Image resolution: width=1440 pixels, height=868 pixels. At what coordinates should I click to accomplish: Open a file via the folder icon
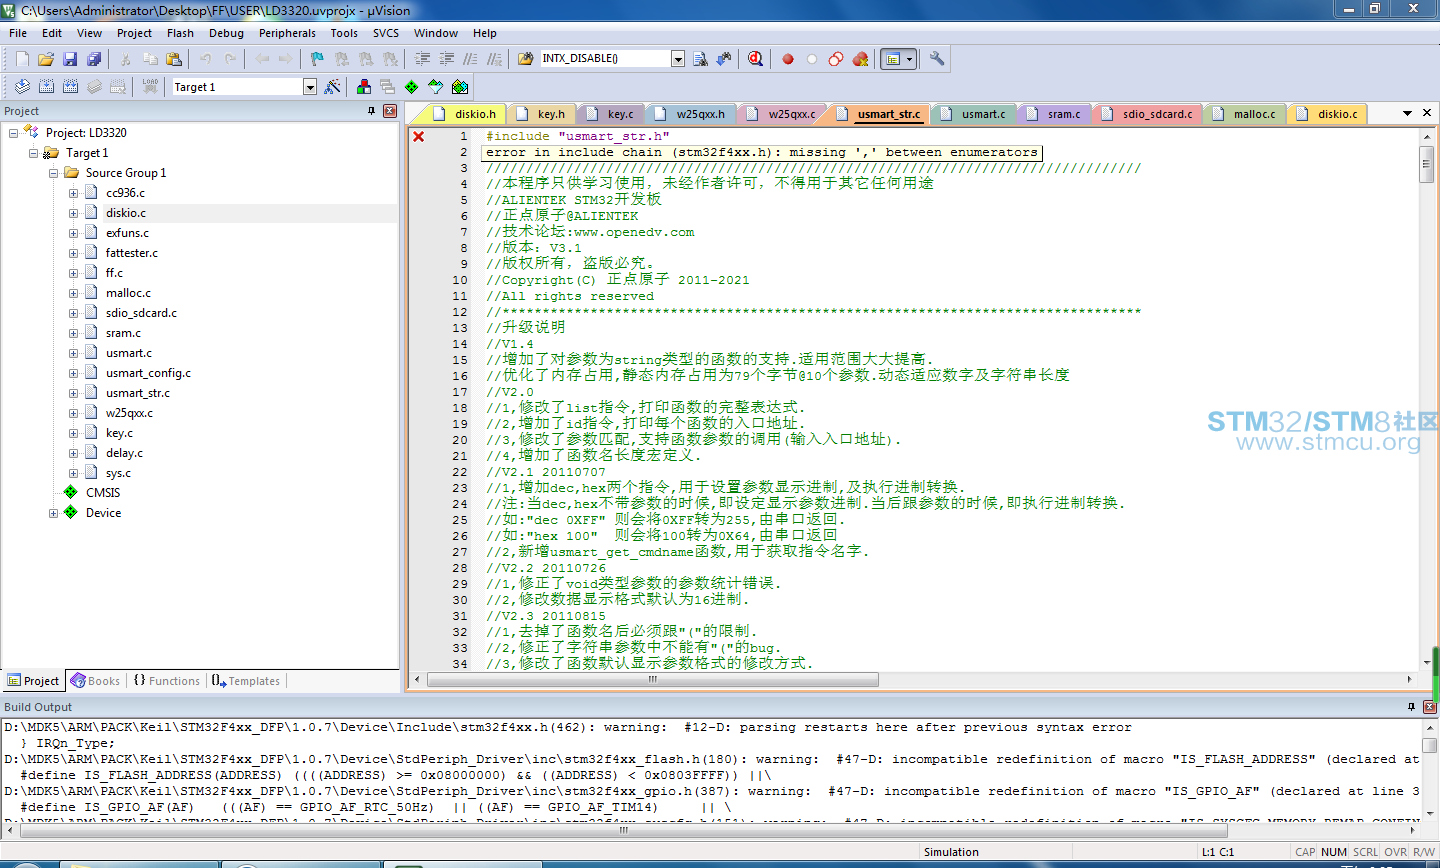(46, 59)
